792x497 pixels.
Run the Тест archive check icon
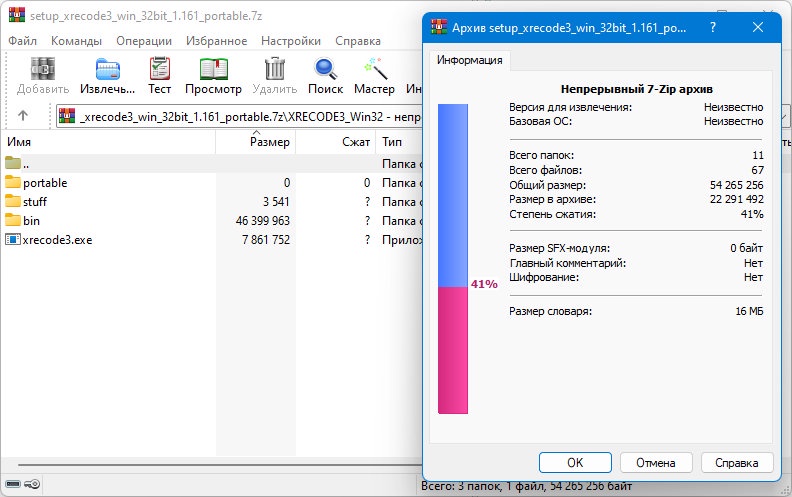coord(160,69)
